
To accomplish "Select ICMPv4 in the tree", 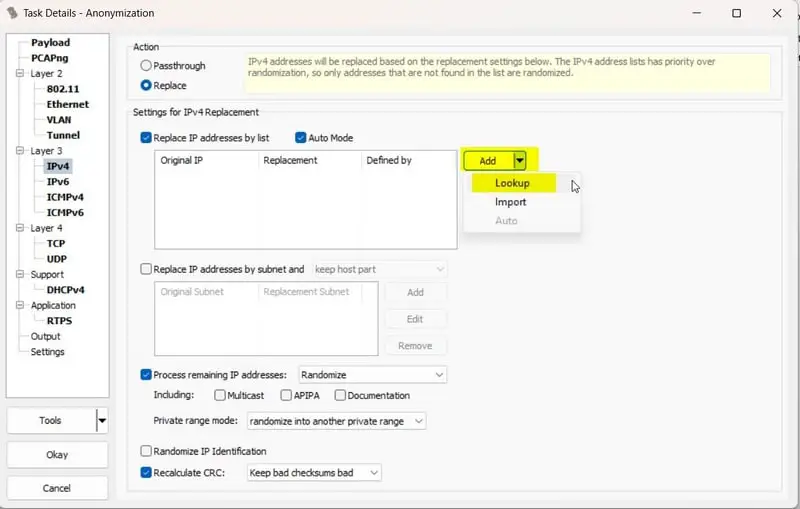I will (65, 197).
